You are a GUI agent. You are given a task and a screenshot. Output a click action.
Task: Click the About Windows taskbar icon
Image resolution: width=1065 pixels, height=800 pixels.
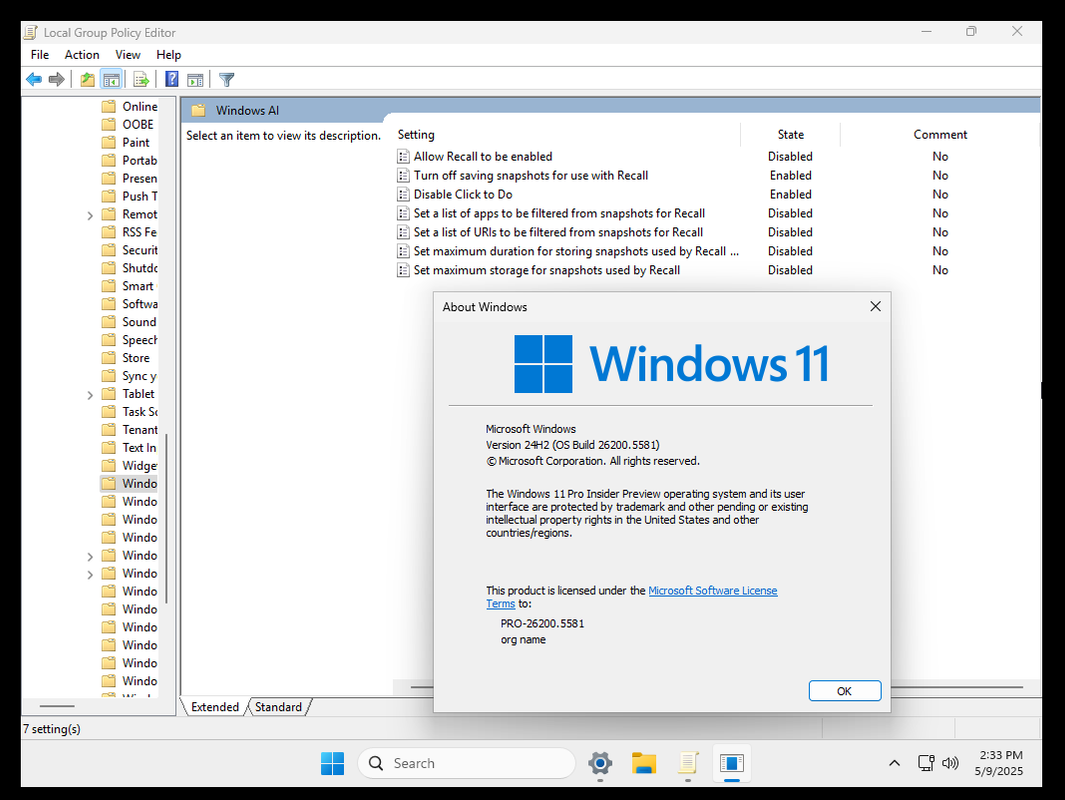click(732, 763)
